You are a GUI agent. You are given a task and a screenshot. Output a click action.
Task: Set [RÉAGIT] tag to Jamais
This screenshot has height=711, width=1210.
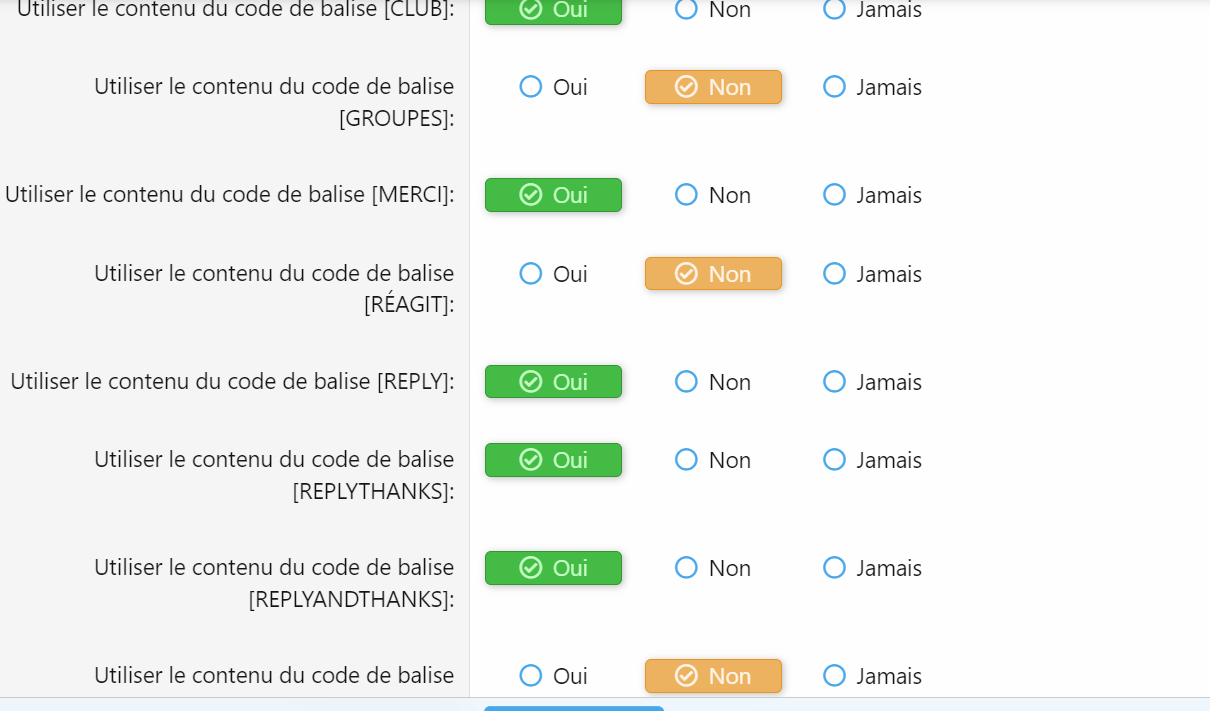[x=834, y=274]
